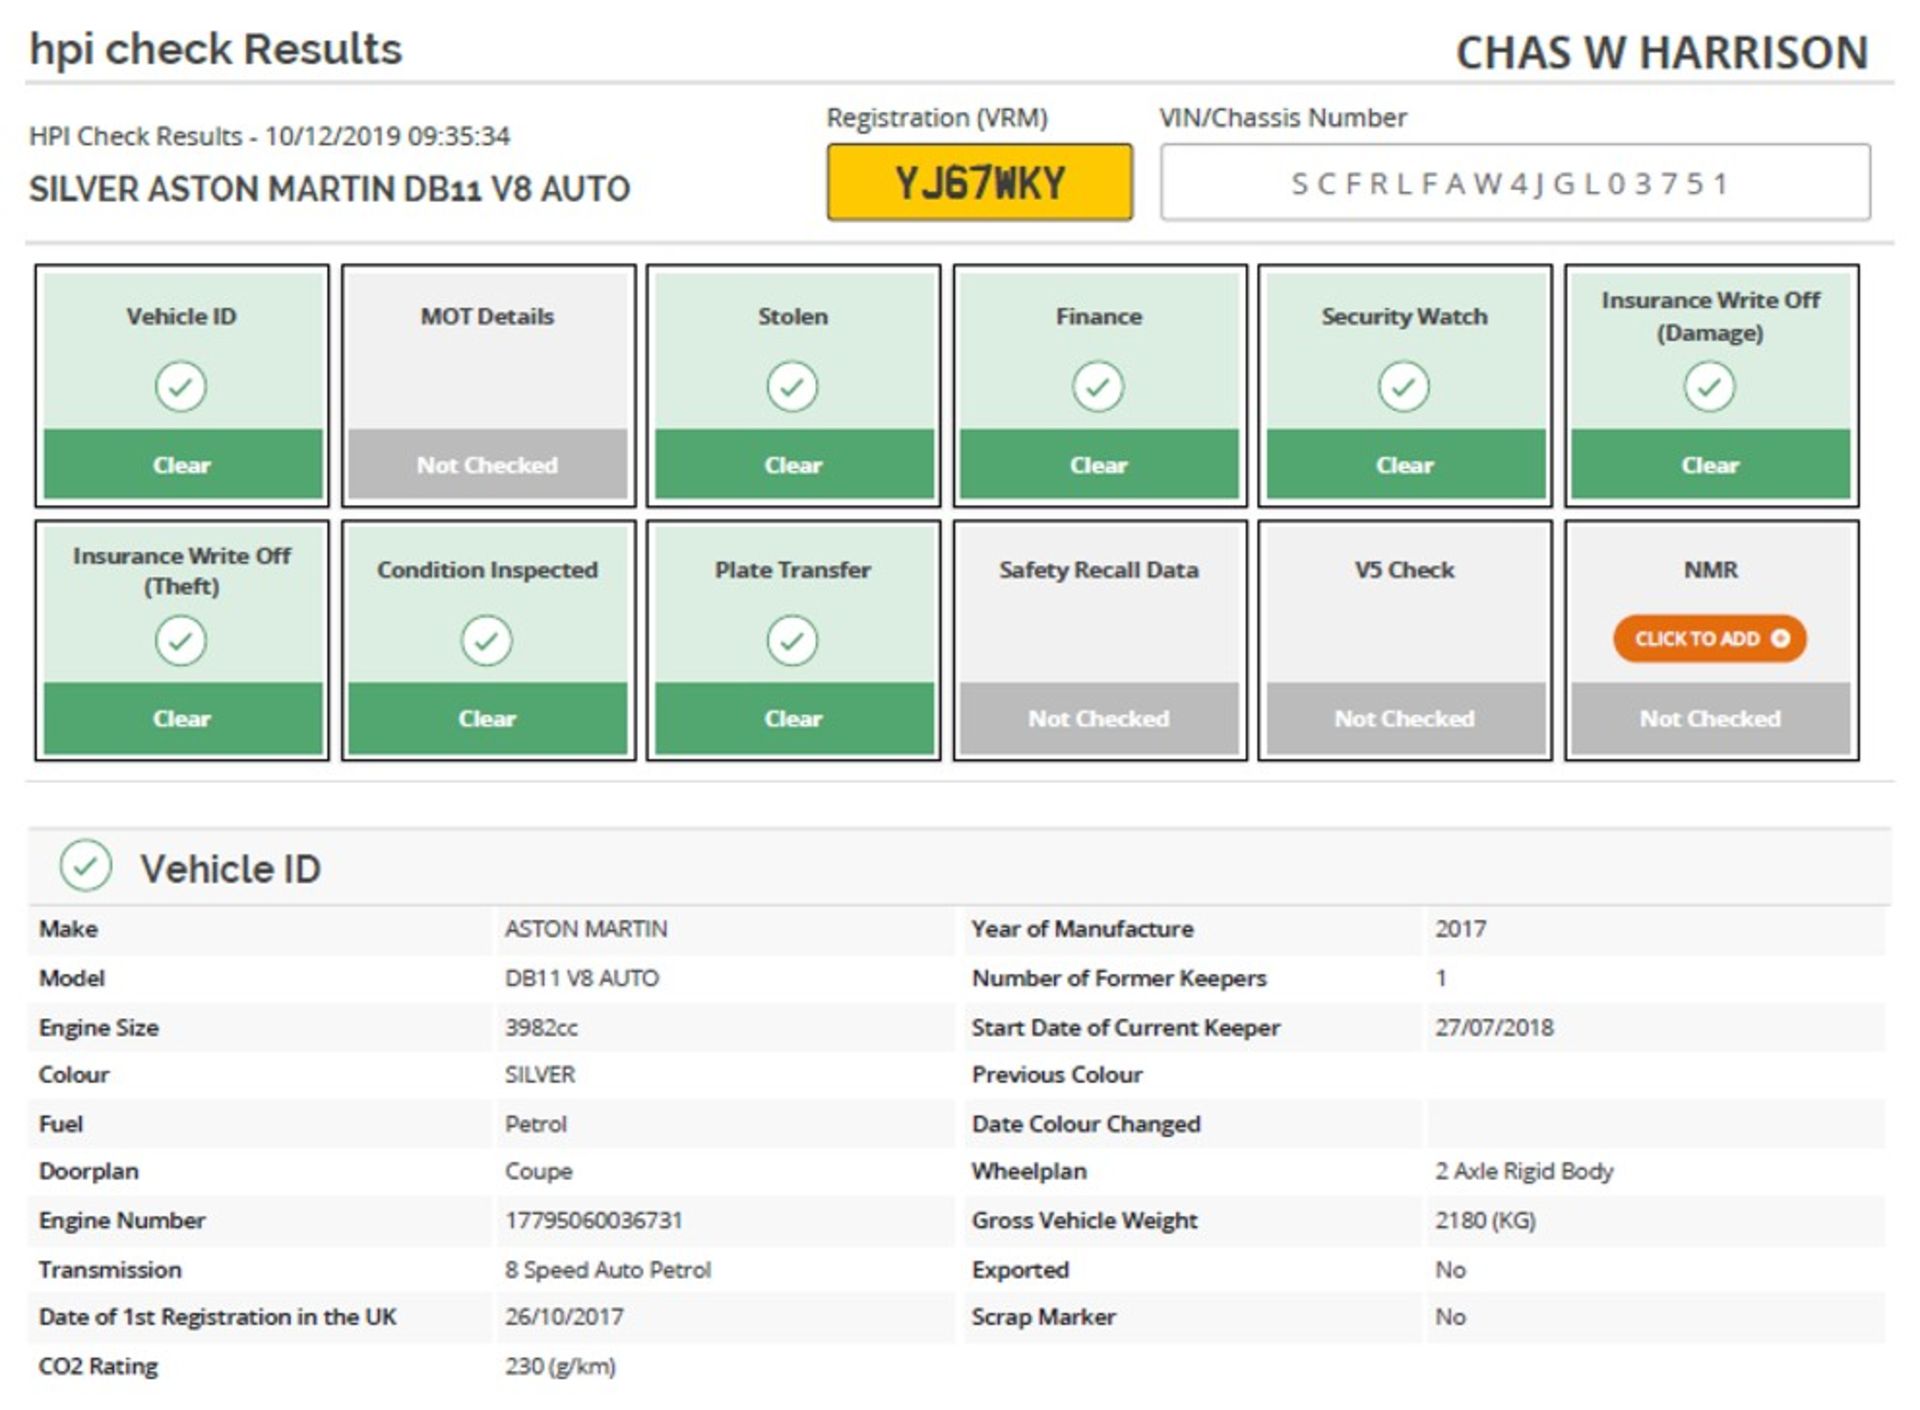This screenshot has width=1920, height=1410.
Task: Select the HPI Check Results date line
Action: [x=269, y=136]
